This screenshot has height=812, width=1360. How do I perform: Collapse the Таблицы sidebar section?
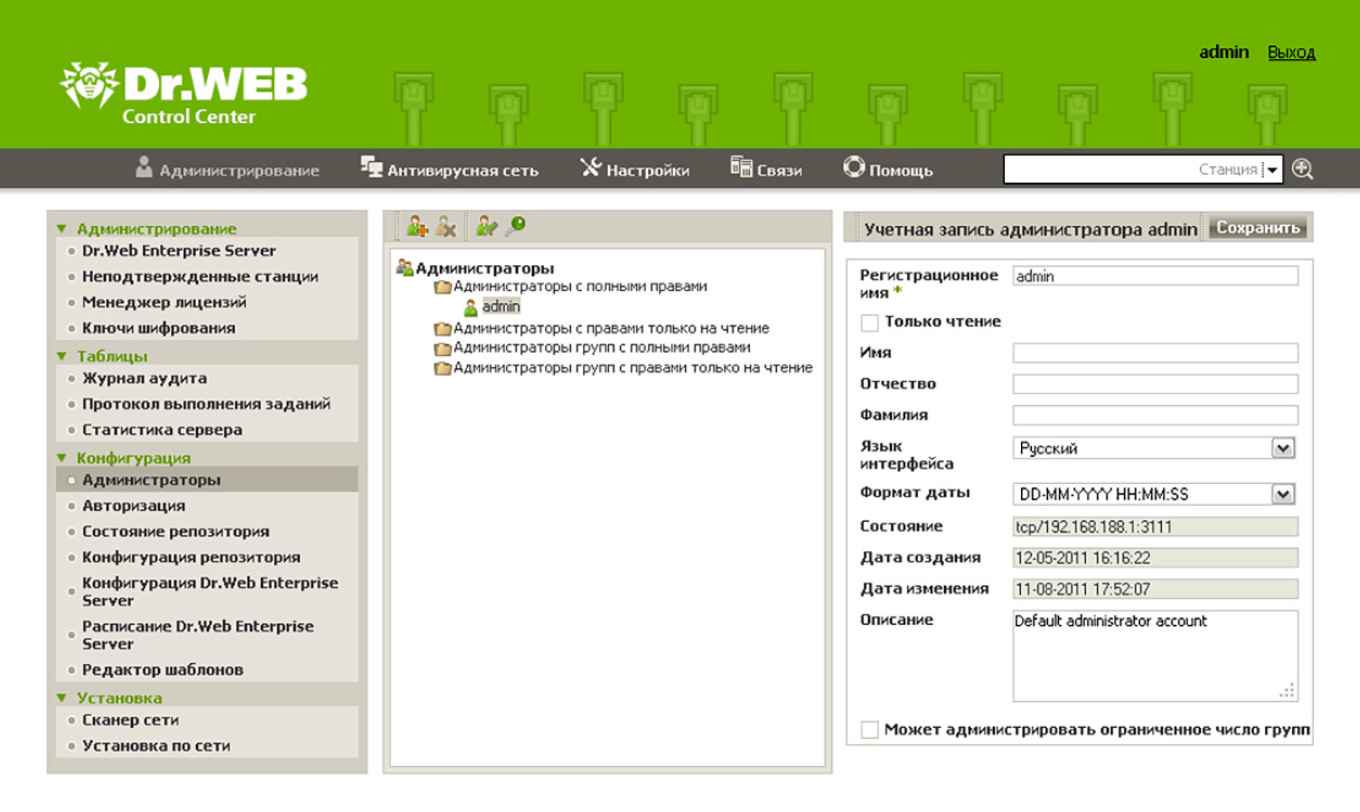point(62,356)
